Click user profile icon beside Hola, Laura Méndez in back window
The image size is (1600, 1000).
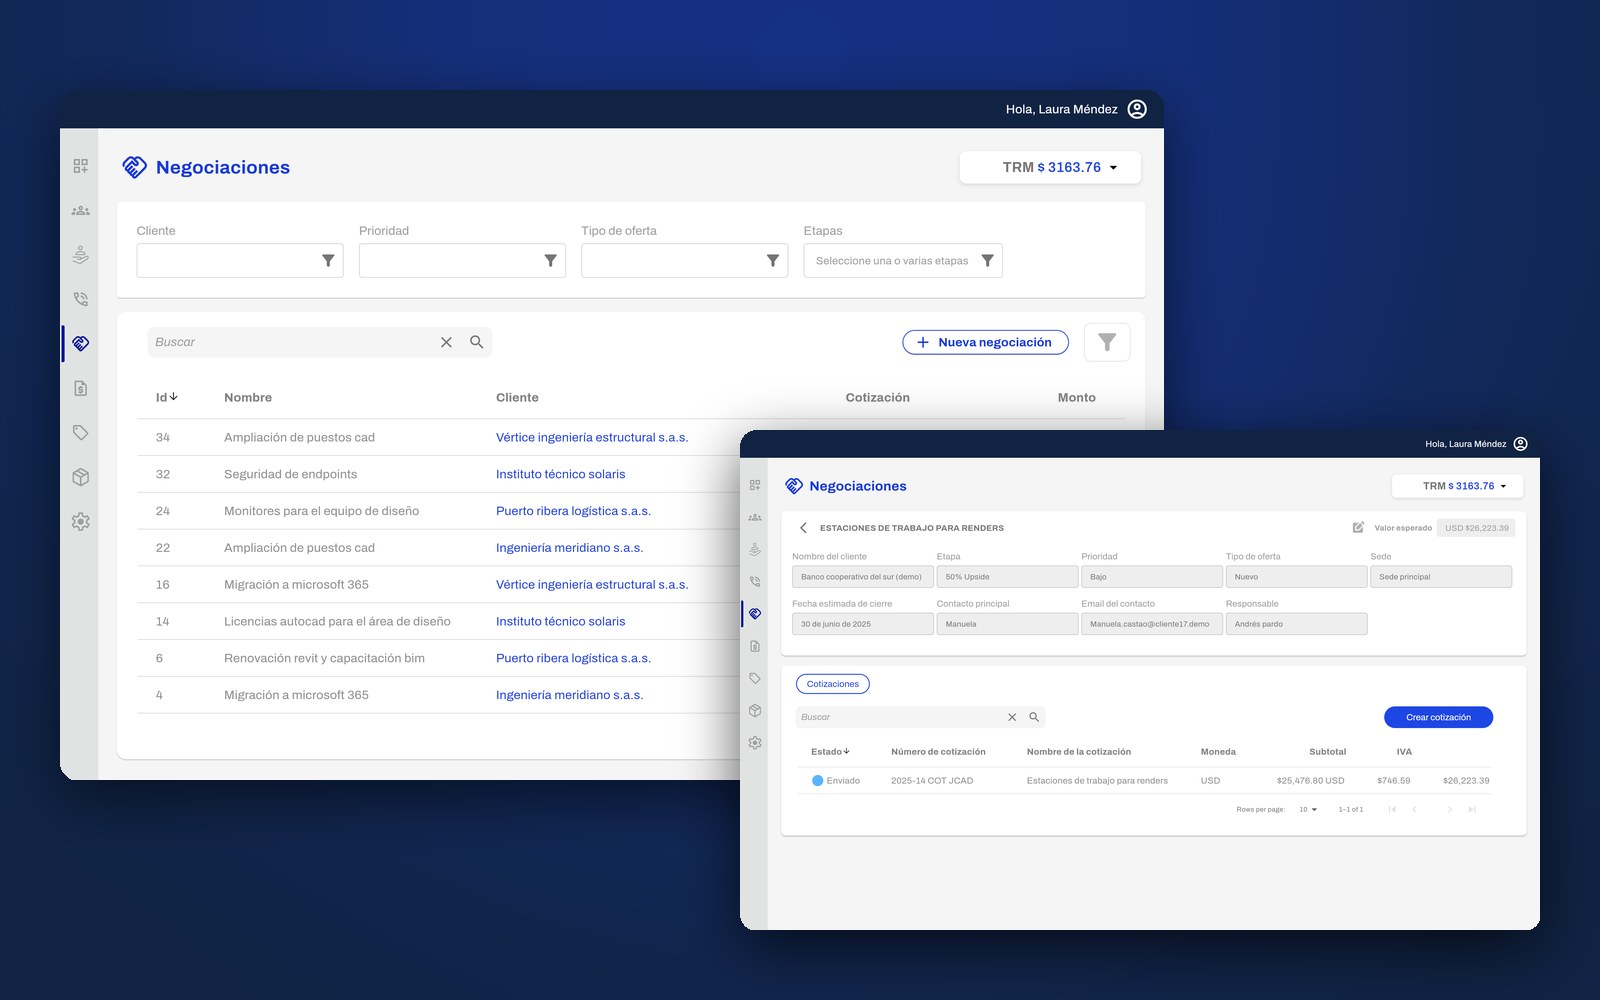coord(1137,109)
